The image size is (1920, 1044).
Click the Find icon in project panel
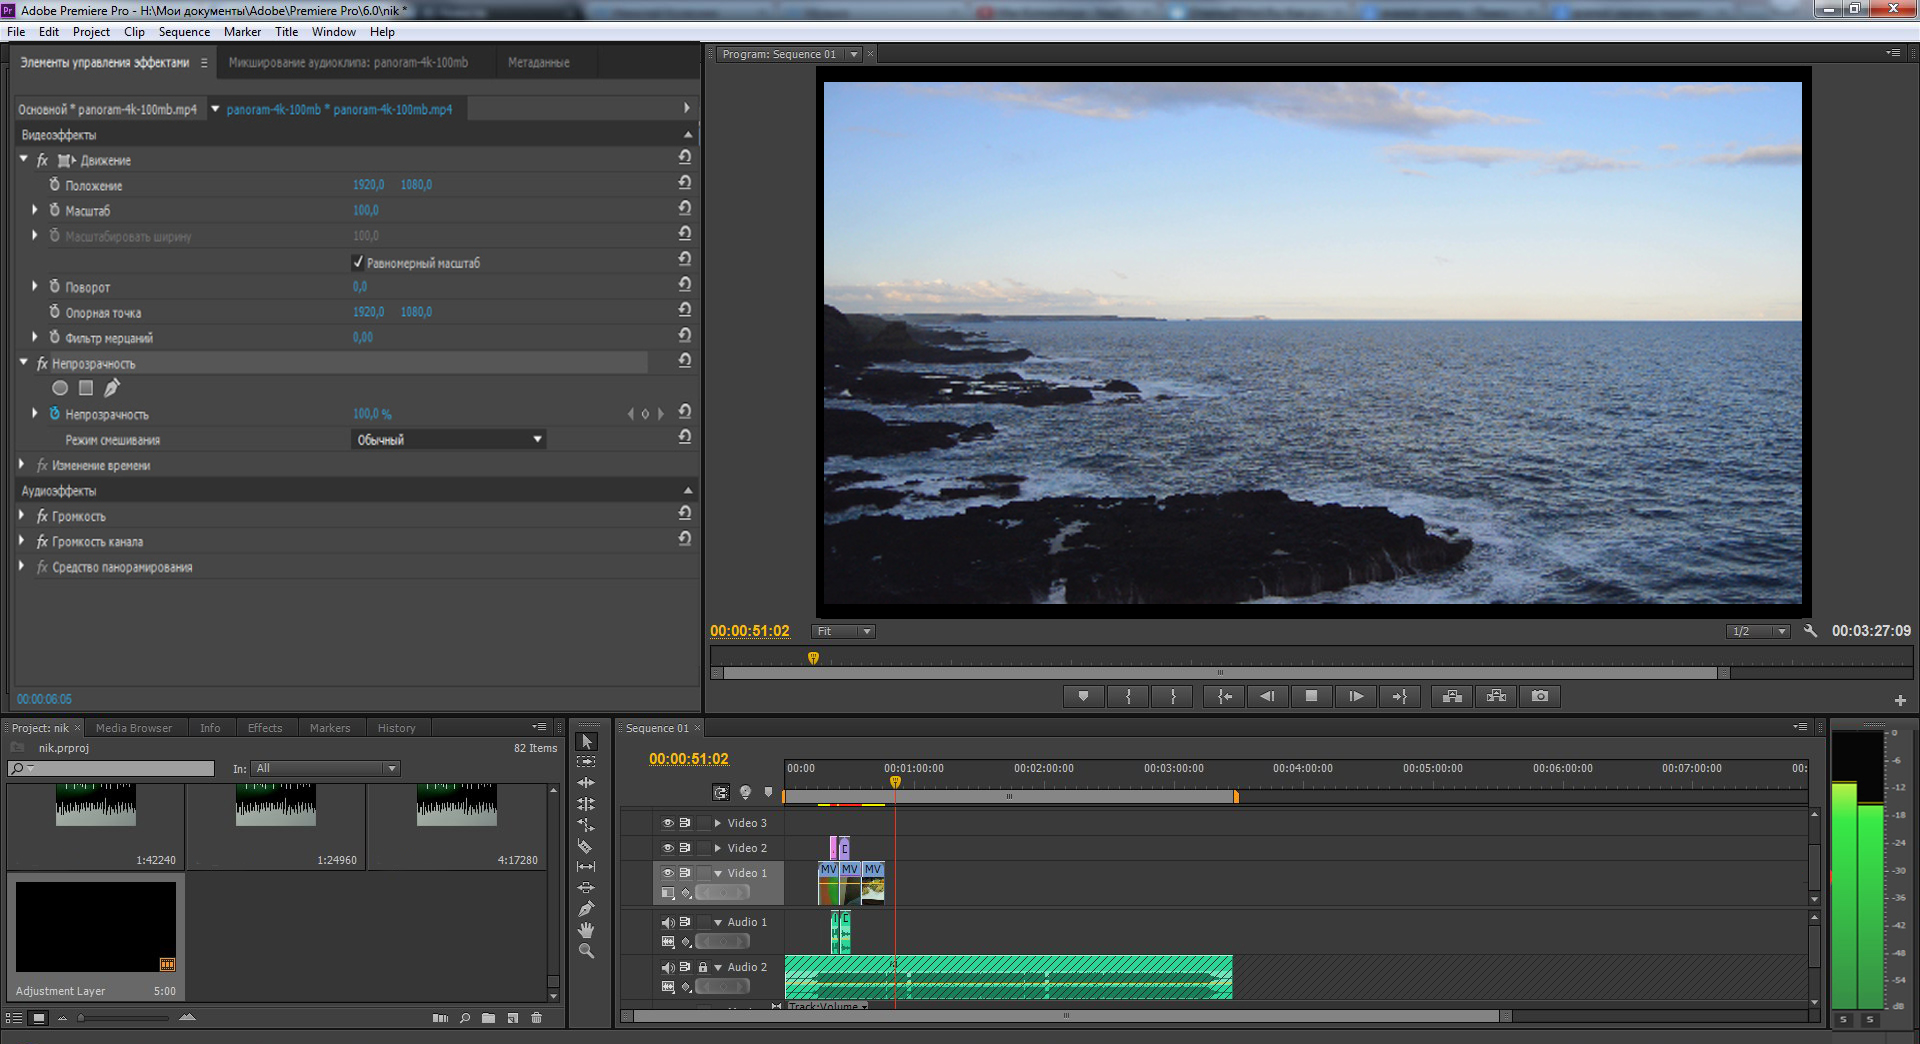pos(465,1018)
